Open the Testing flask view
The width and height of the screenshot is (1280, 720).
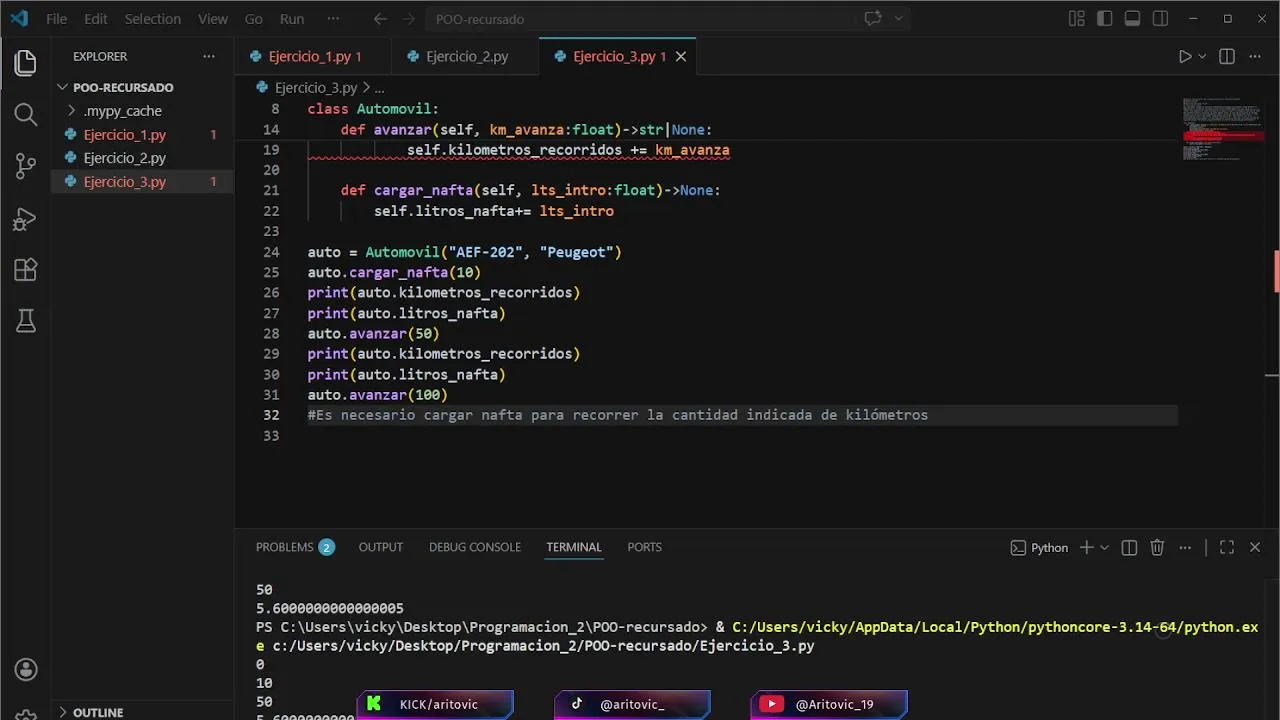coord(26,321)
